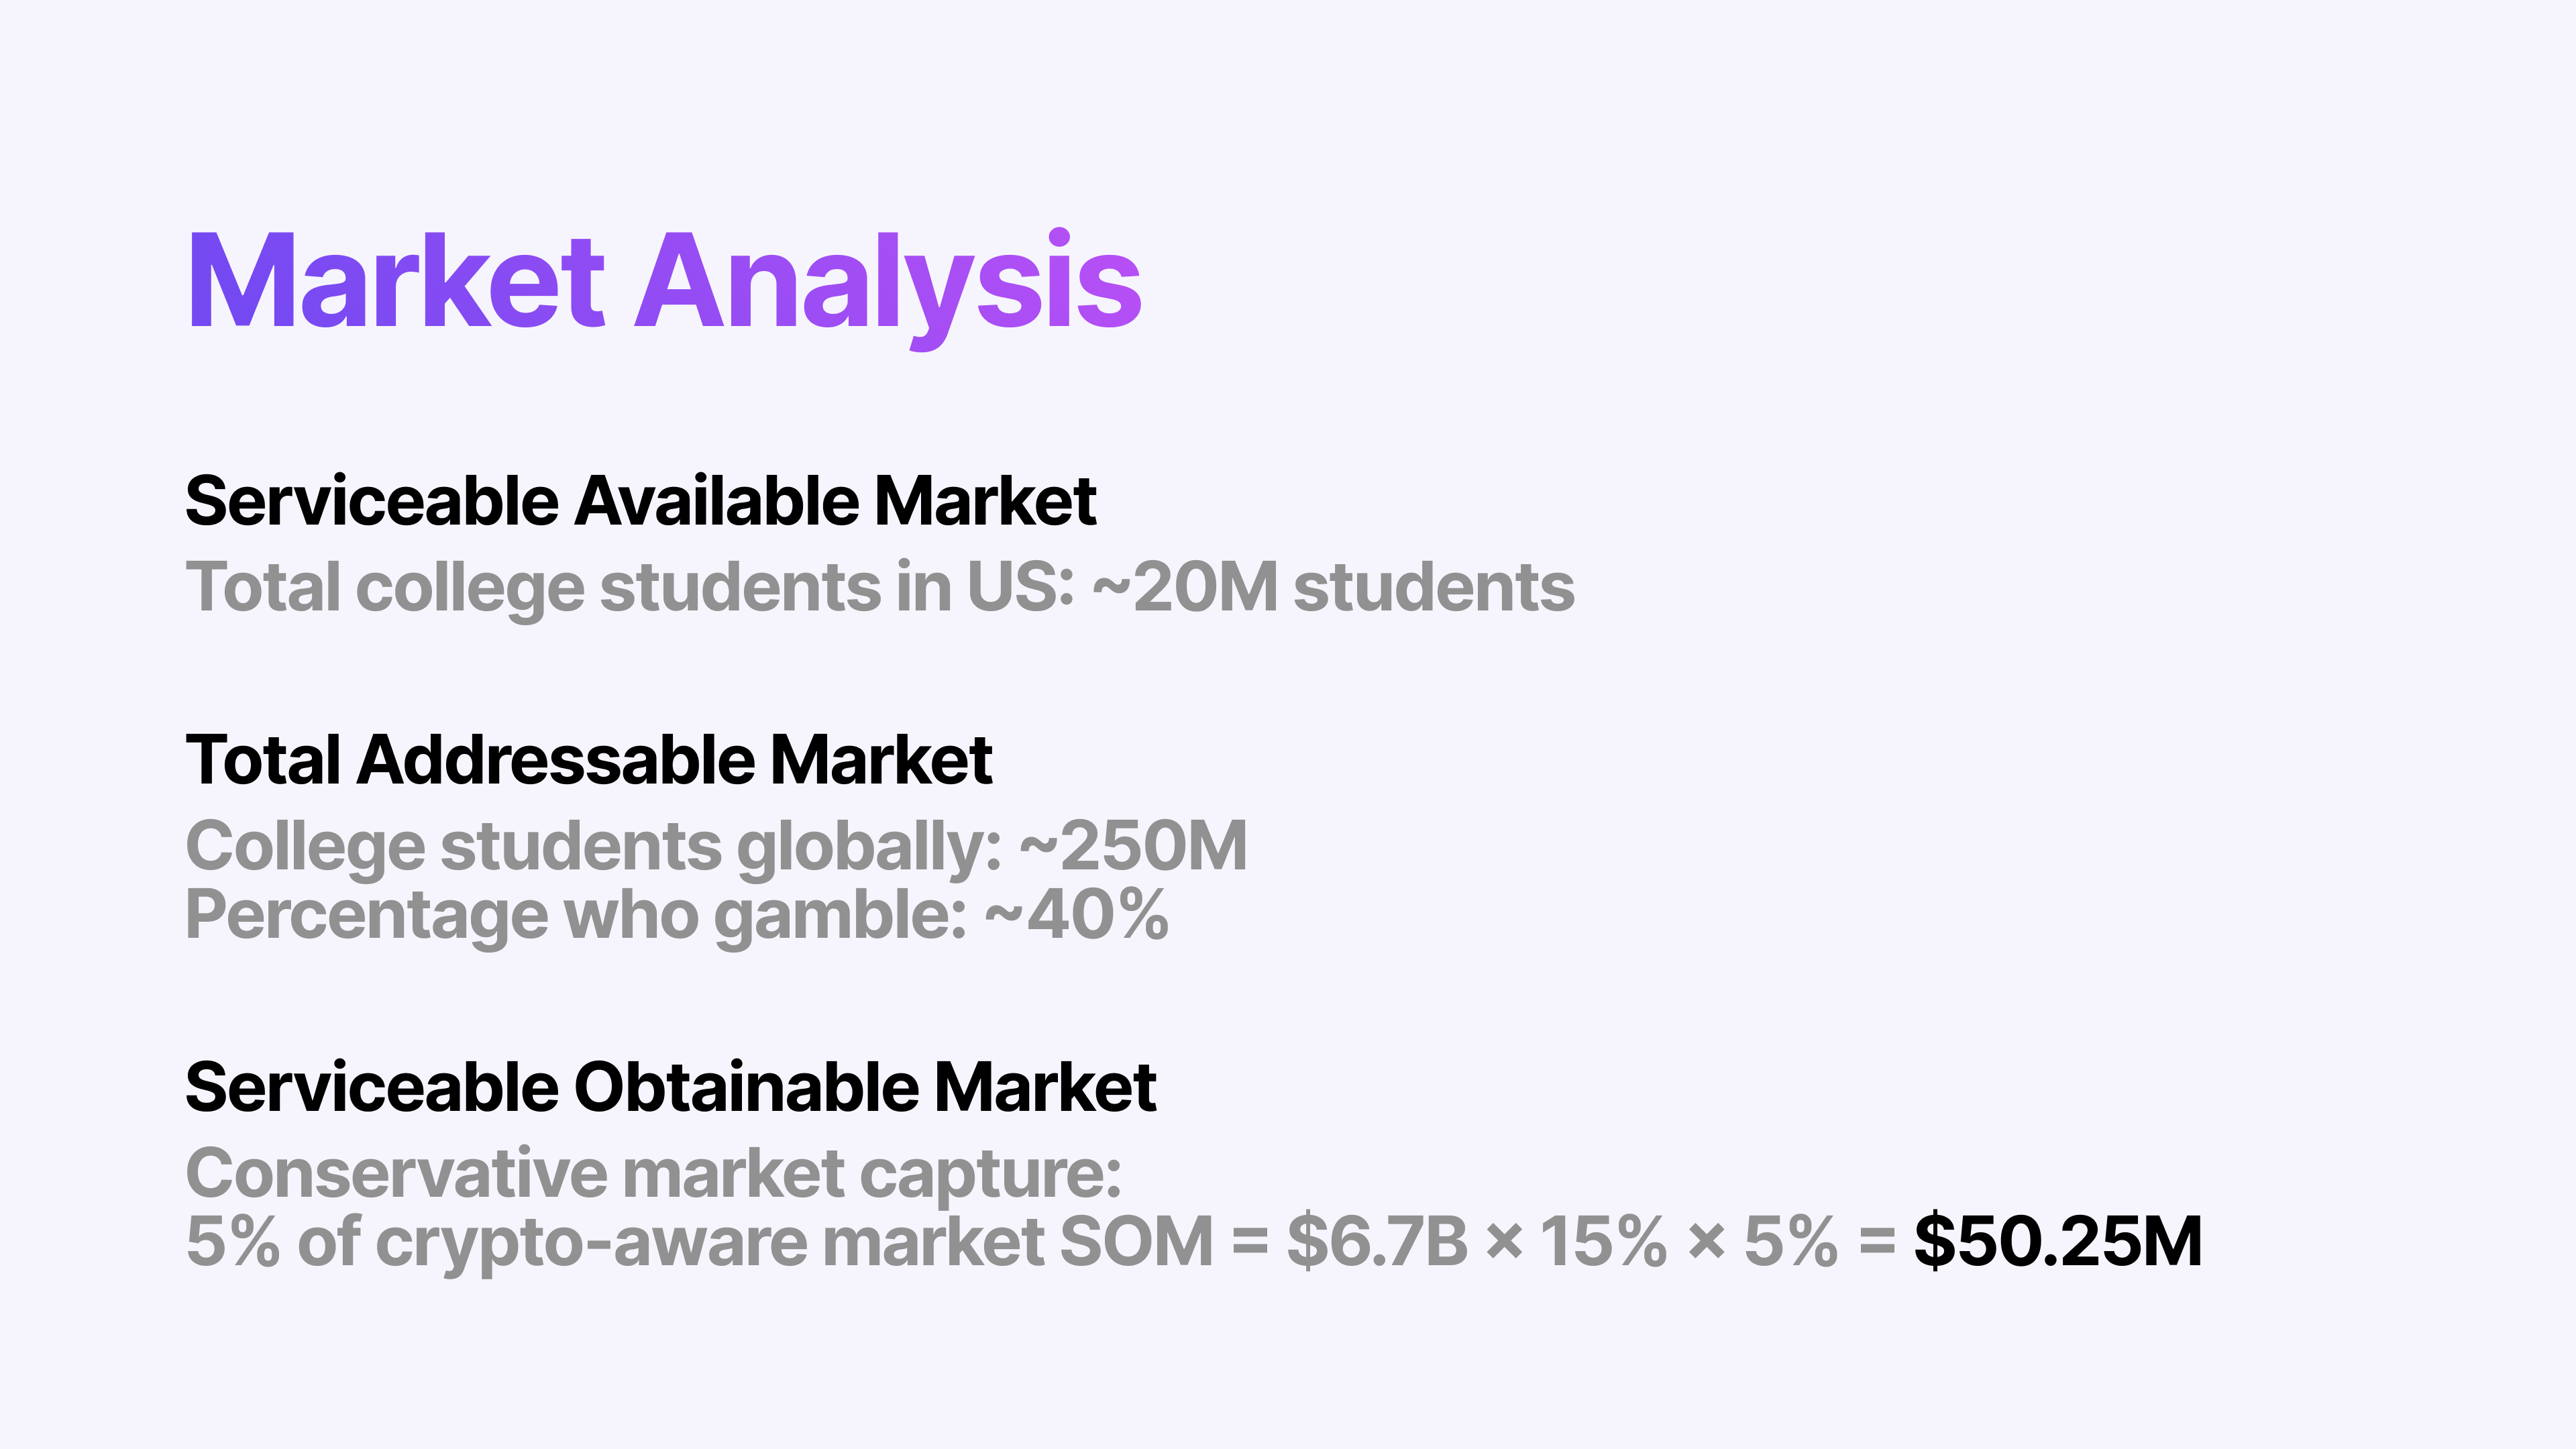Select the Serviceable Obtainable Market heading
The width and height of the screenshot is (2576, 1449).
[671, 1087]
